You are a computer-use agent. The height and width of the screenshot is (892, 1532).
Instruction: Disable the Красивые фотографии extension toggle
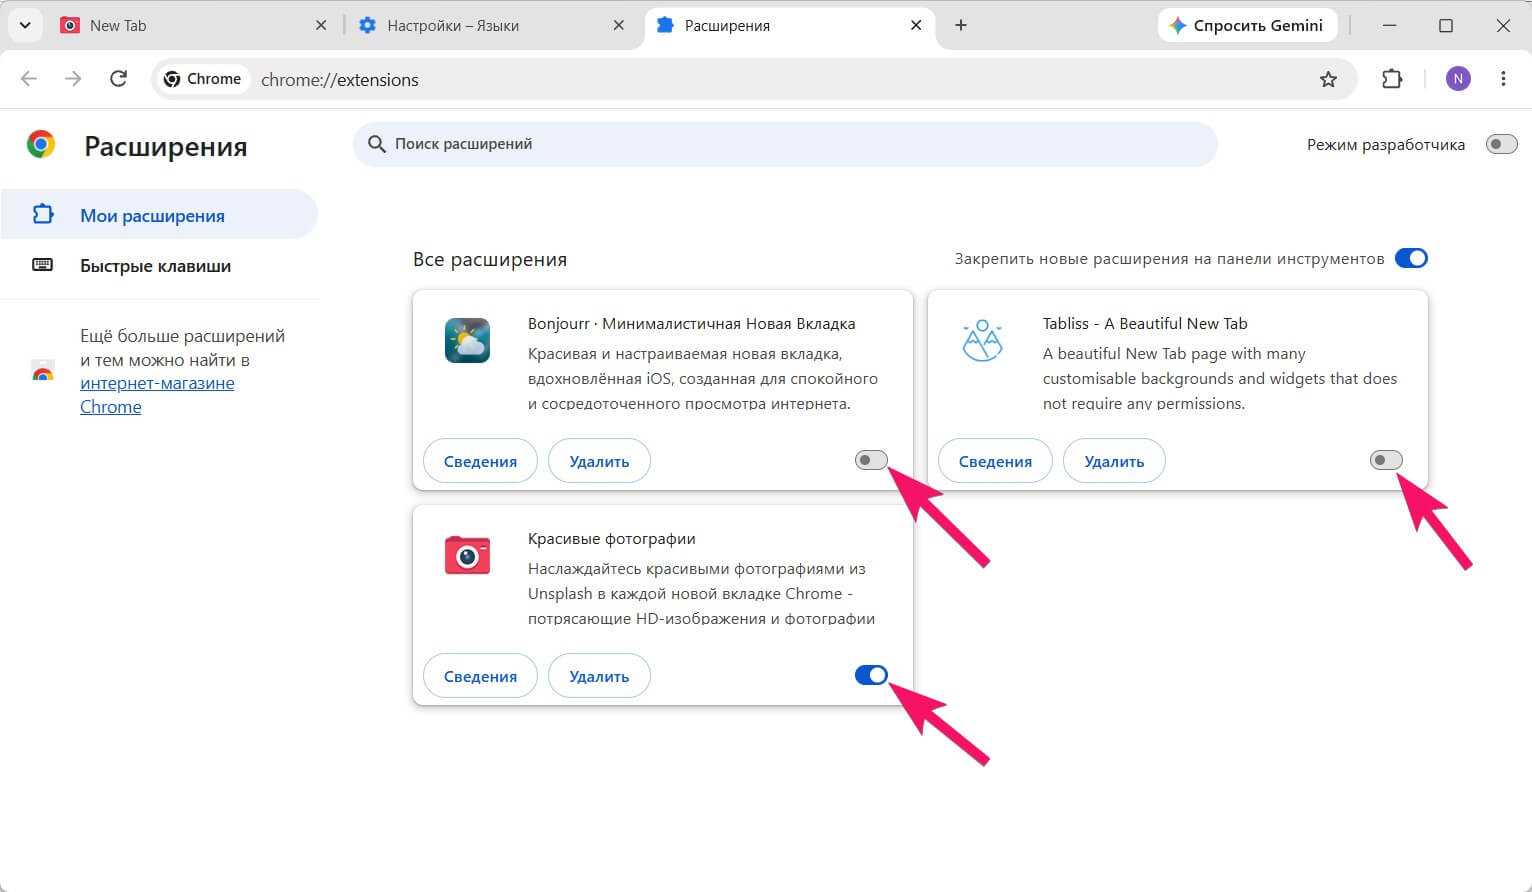pos(871,675)
